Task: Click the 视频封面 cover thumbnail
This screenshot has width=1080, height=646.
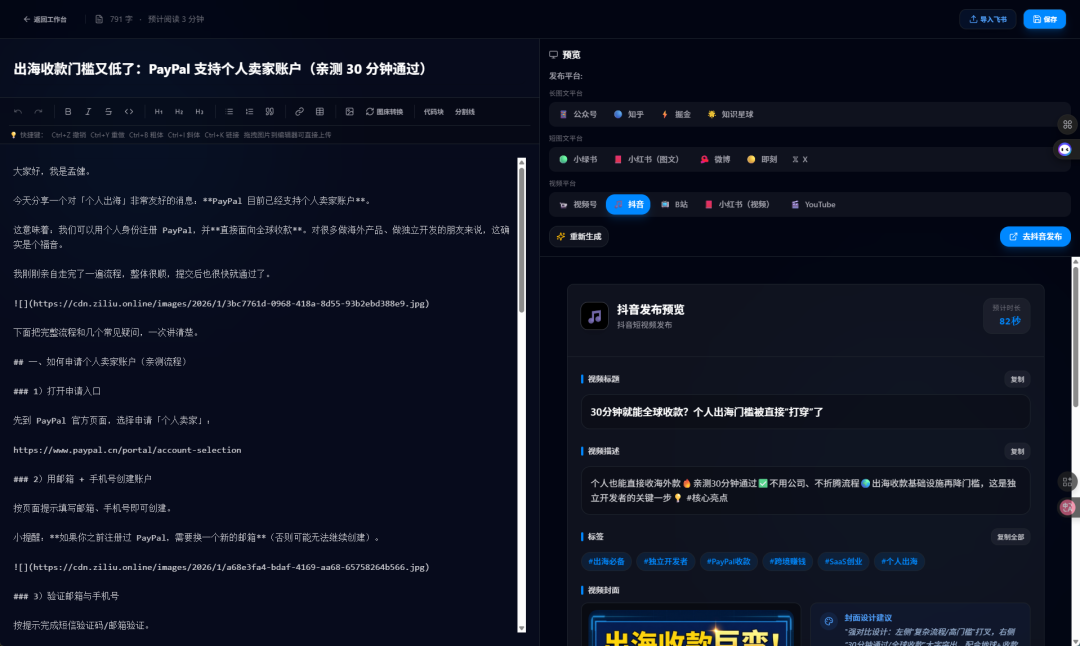Action: 691,625
